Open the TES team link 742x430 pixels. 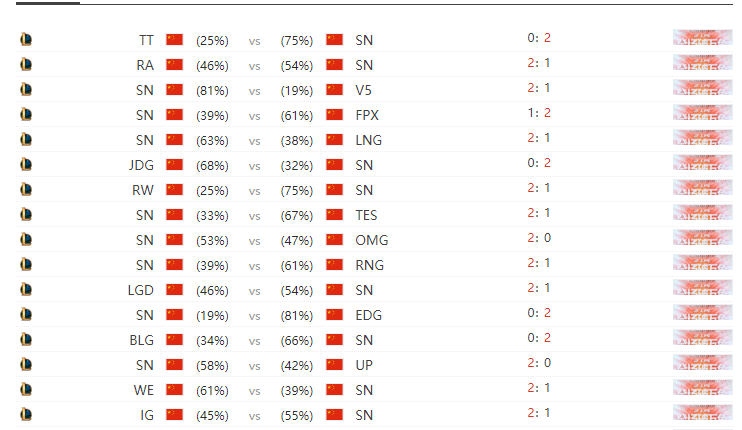coord(366,215)
